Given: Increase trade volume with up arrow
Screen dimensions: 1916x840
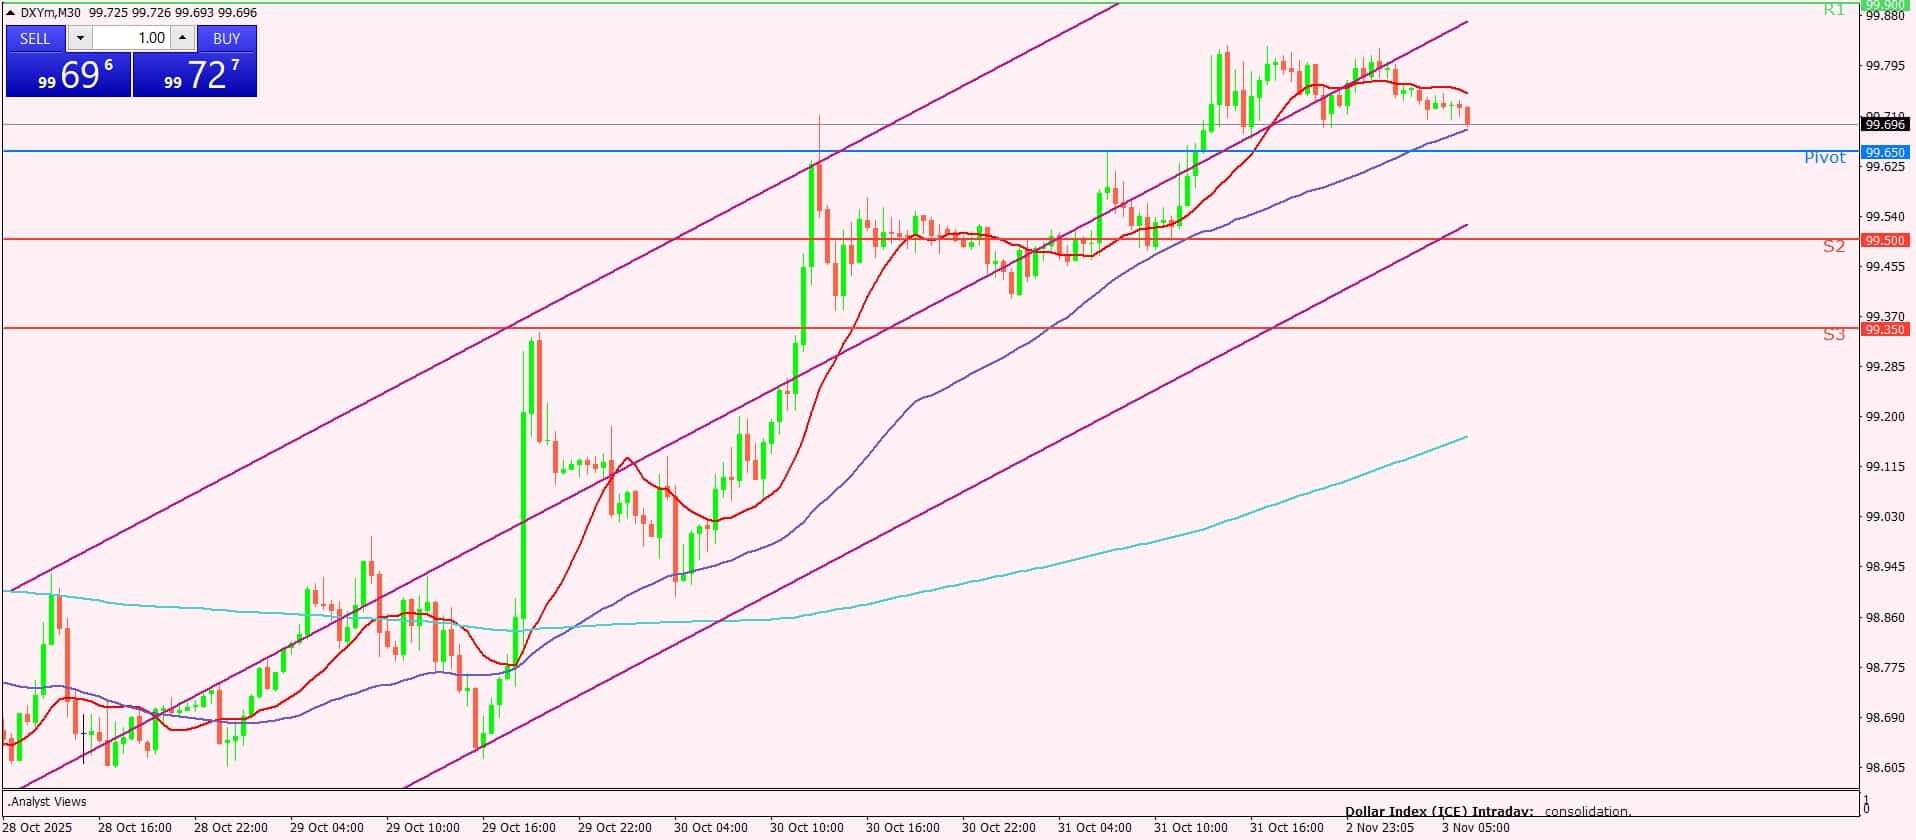Looking at the screenshot, I should click(x=182, y=38).
